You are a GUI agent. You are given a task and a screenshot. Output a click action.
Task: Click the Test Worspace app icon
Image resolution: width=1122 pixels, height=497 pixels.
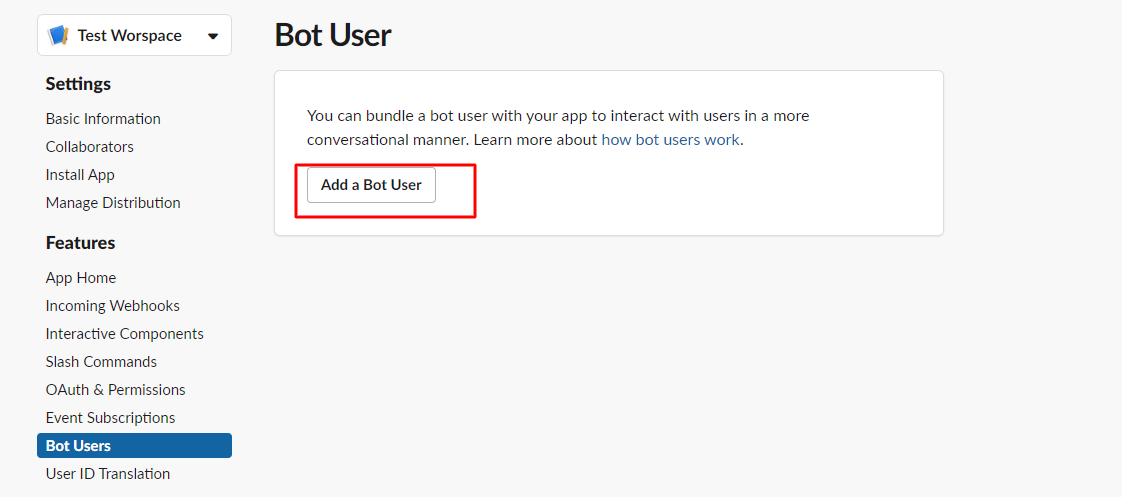[59, 36]
